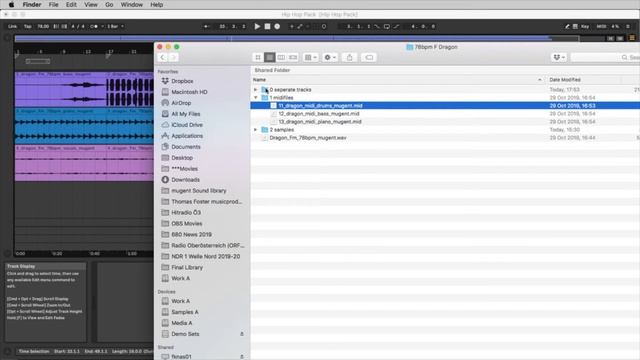Switch Finder to icon view

(258, 58)
